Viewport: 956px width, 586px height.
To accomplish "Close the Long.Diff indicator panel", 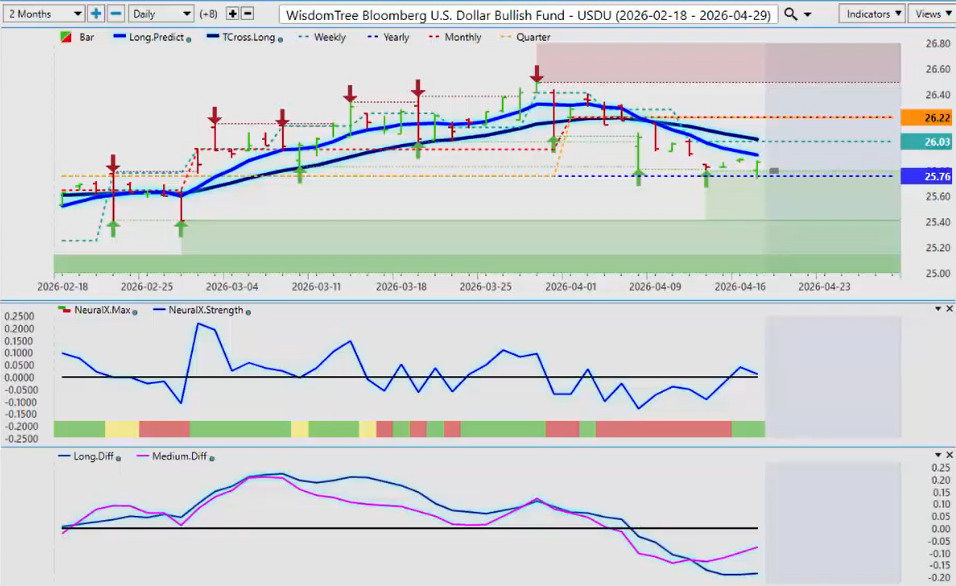I will coord(948,456).
